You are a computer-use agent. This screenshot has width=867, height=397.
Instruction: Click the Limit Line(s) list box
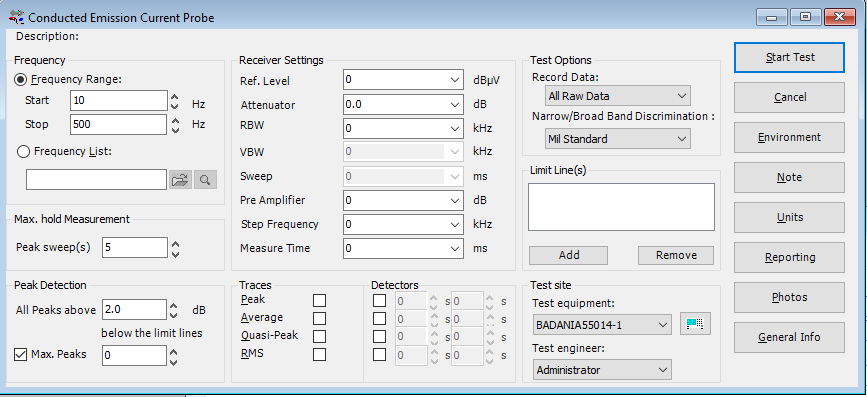coord(621,207)
